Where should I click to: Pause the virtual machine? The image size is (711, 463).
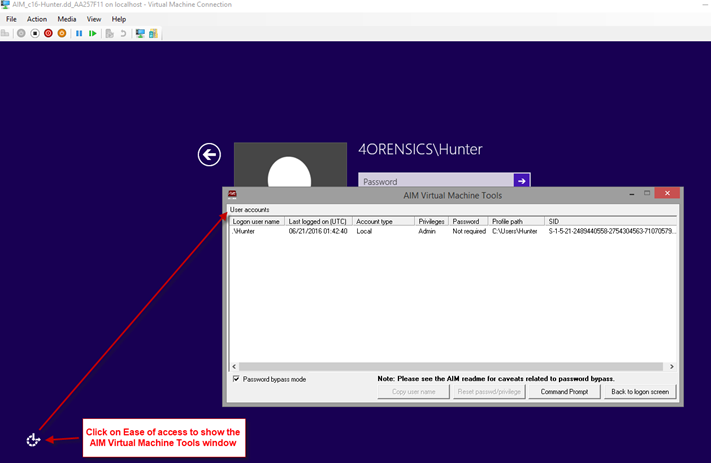tap(79, 33)
